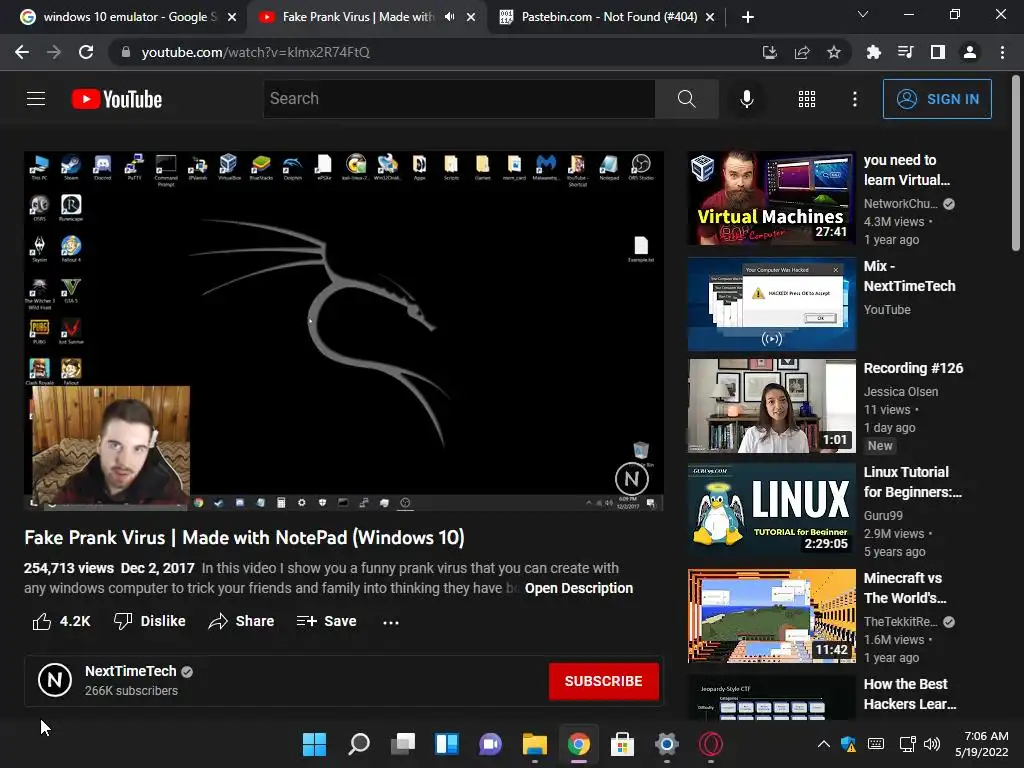The height and width of the screenshot is (768, 1024).
Task: Expand Open Description
Action: (x=579, y=588)
